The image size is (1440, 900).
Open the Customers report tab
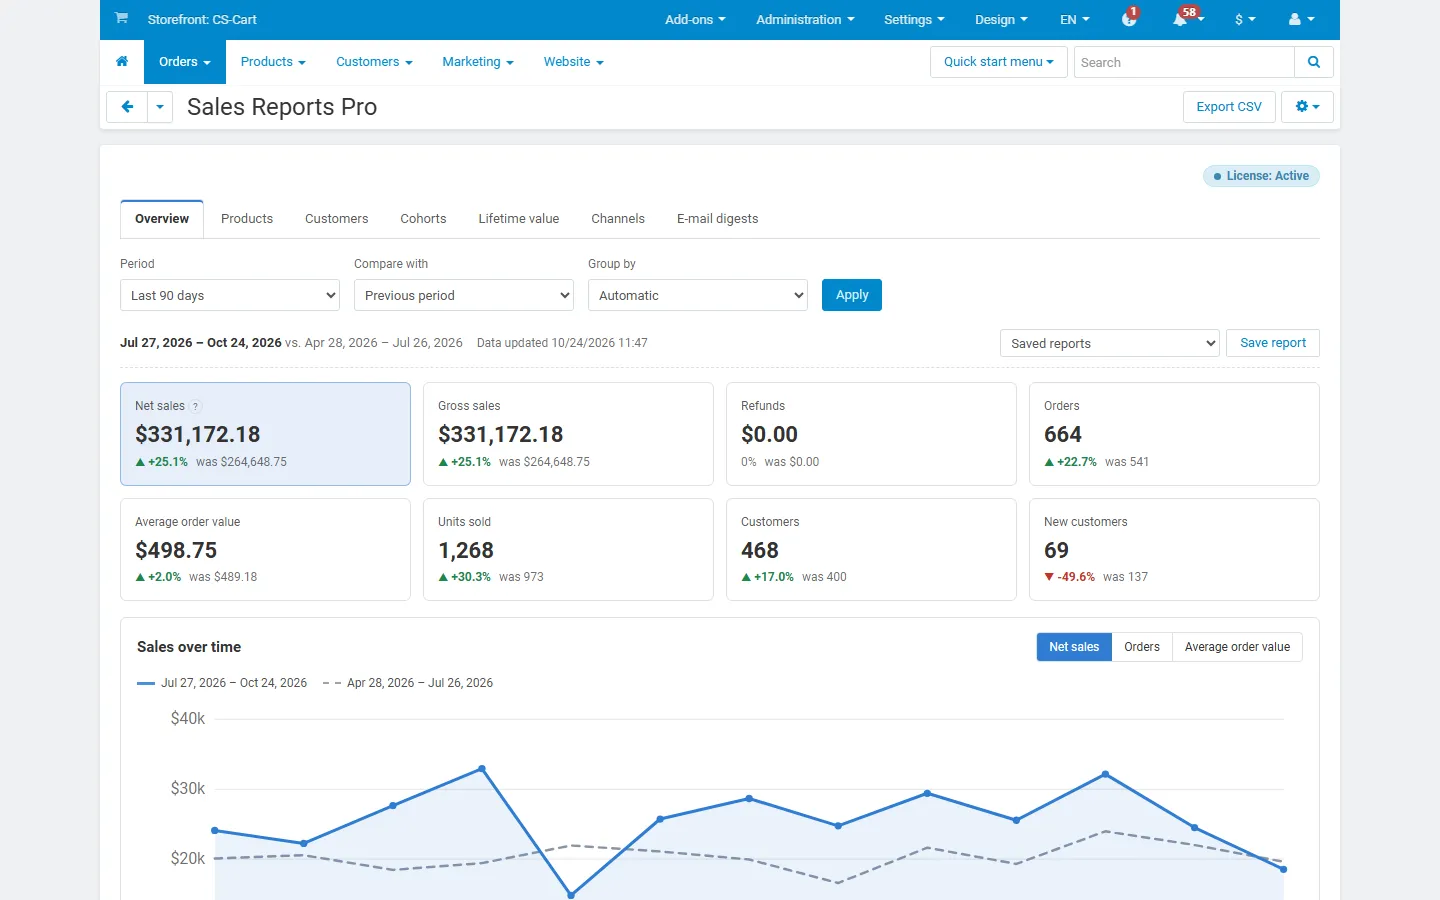coord(336,219)
